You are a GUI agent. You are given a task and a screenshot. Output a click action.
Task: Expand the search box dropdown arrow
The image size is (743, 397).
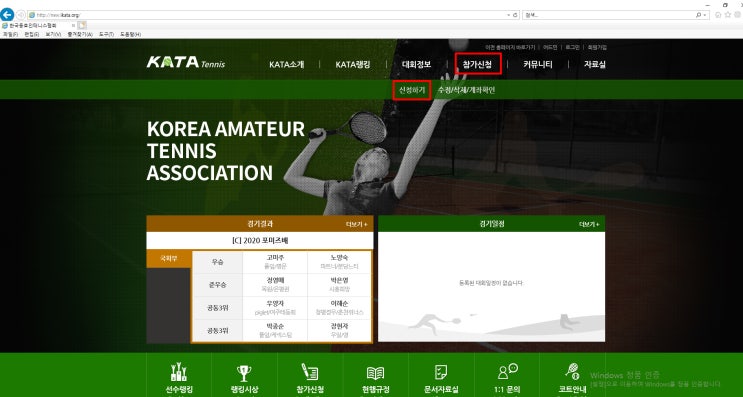705,15
